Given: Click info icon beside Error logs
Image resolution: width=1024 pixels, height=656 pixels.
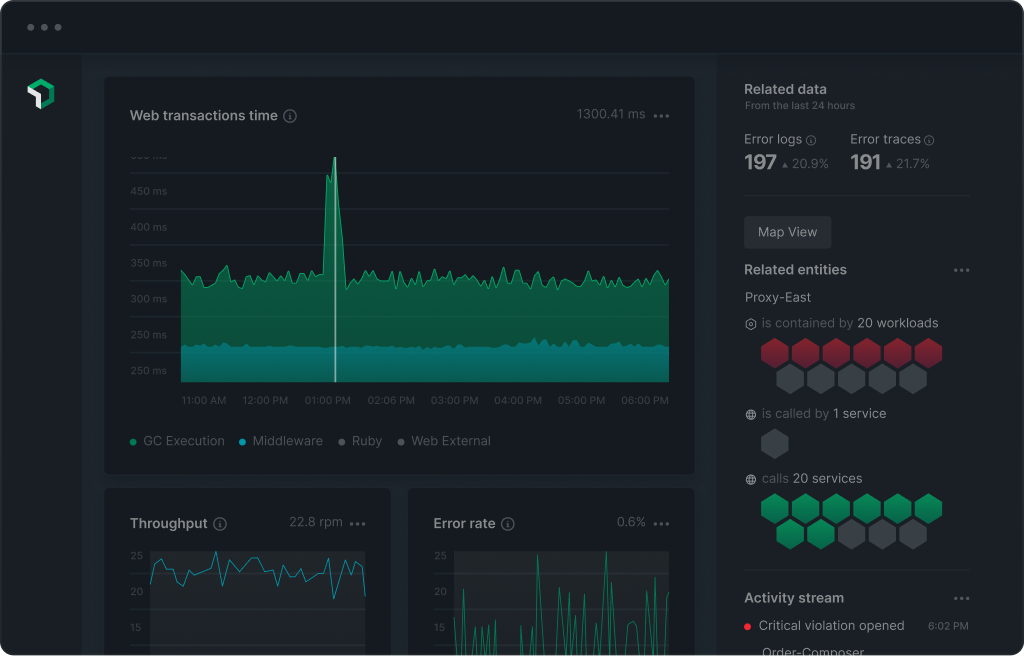Looking at the screenshot, I should click(x=811, y=141).
